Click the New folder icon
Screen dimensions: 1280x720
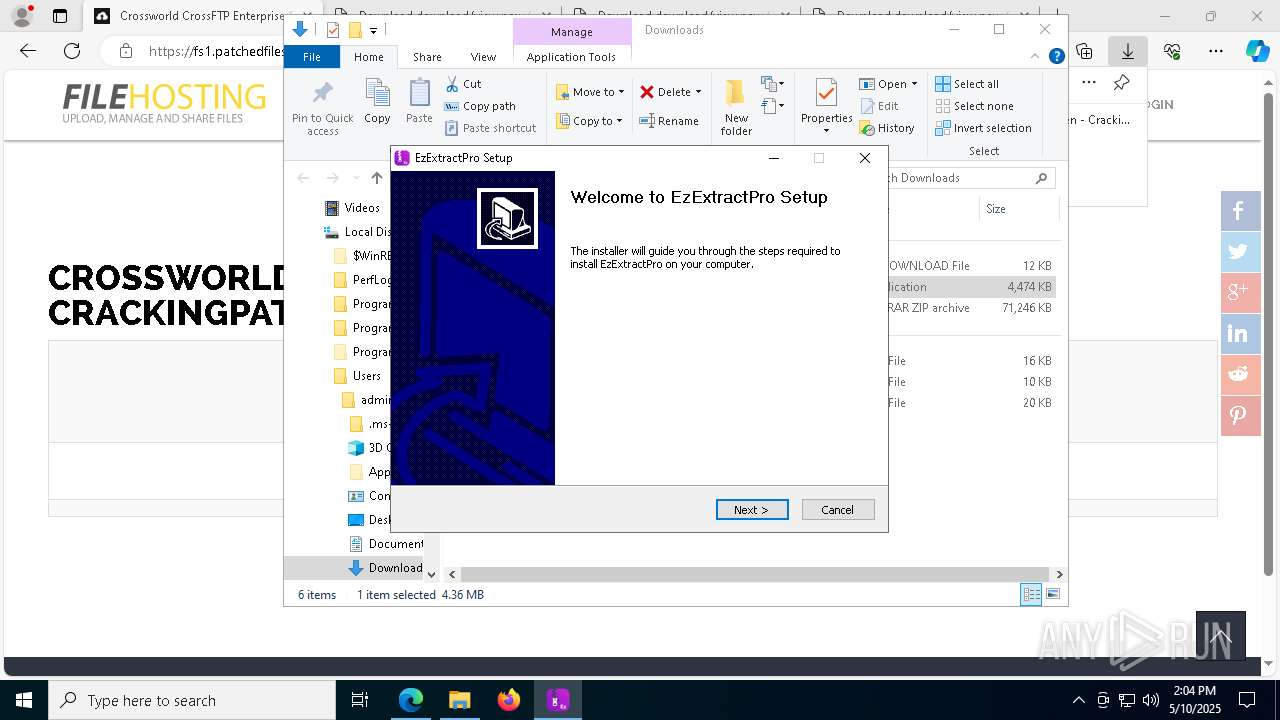click(736, 93)
